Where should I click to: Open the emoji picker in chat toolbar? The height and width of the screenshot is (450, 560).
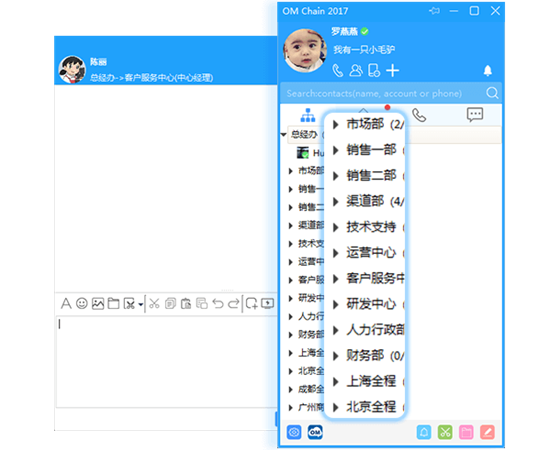tap(82, 304)
